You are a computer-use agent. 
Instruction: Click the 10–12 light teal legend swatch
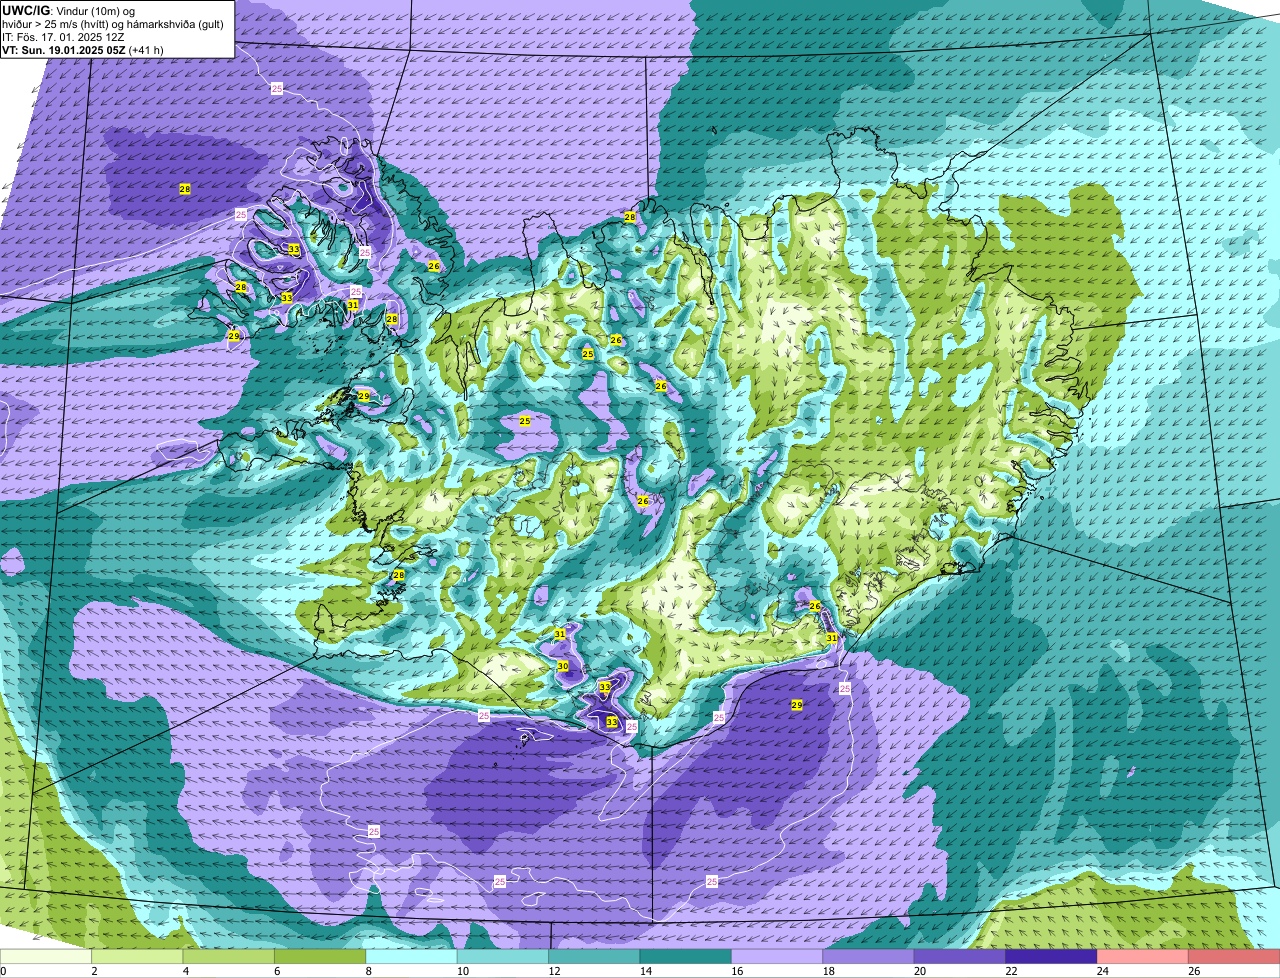(503, 956)
